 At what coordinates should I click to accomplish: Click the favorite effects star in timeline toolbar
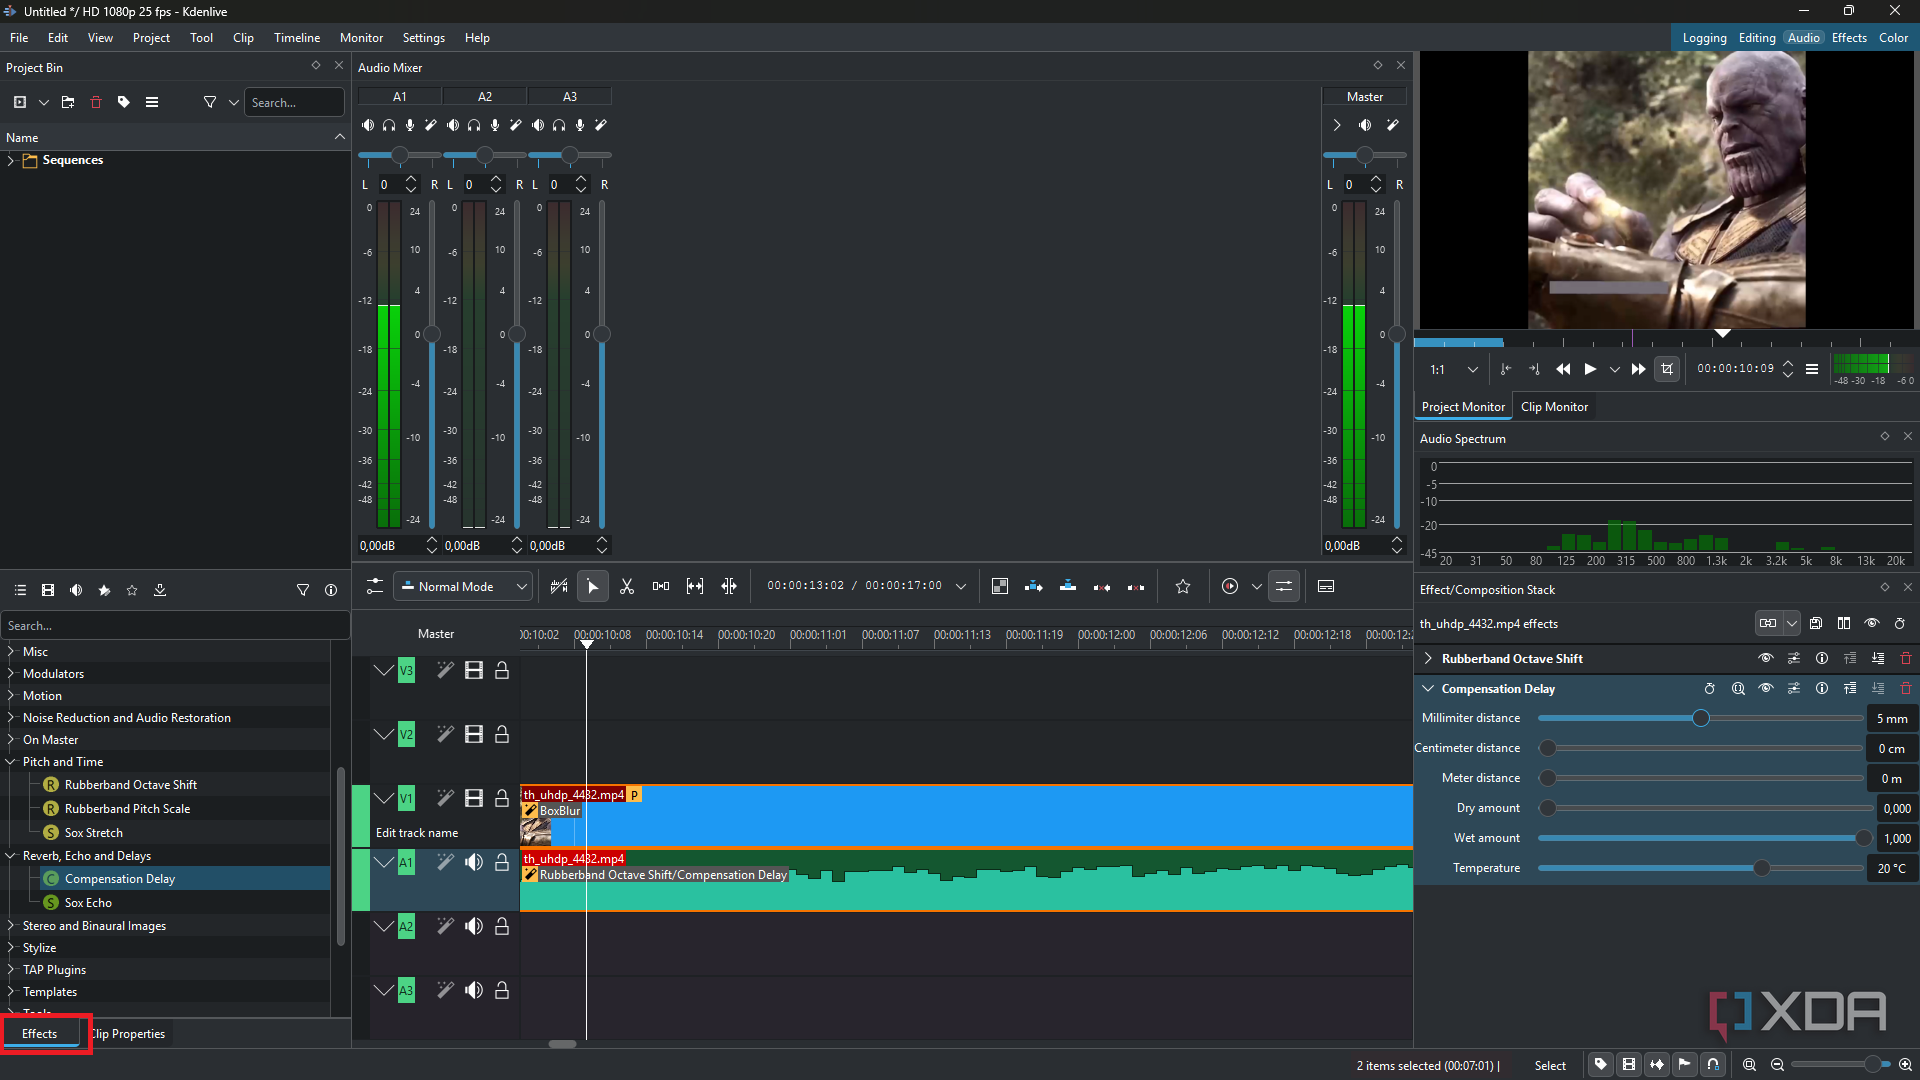pyautogui.click(x=1183, y=587)
